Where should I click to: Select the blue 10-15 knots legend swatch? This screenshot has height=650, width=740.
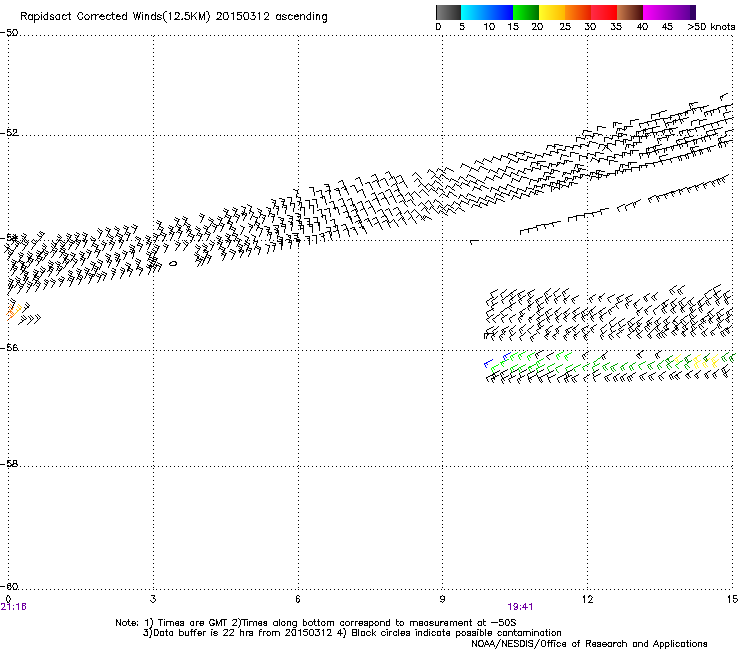500,12
